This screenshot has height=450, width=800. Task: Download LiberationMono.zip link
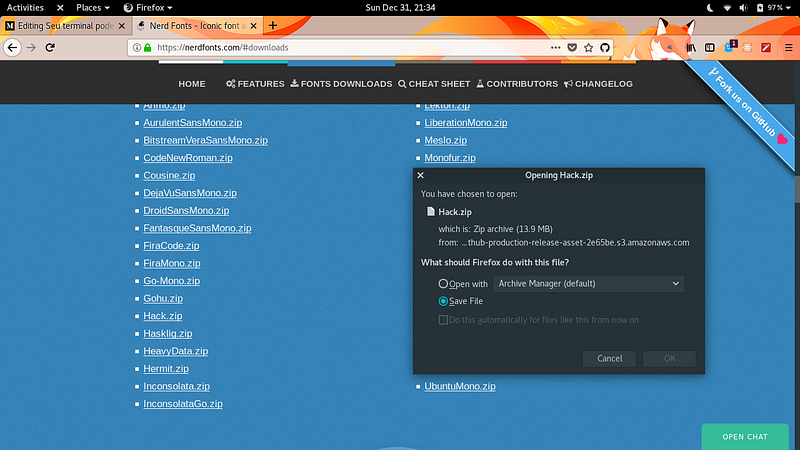(x=466, y=122)
